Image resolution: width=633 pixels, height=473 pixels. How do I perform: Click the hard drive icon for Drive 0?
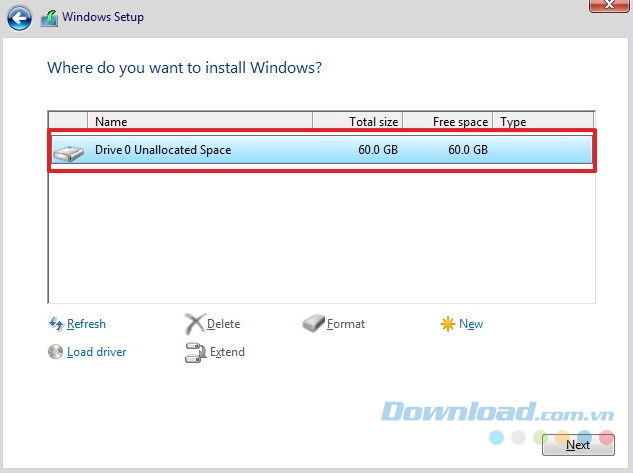(x=69, y=151)
